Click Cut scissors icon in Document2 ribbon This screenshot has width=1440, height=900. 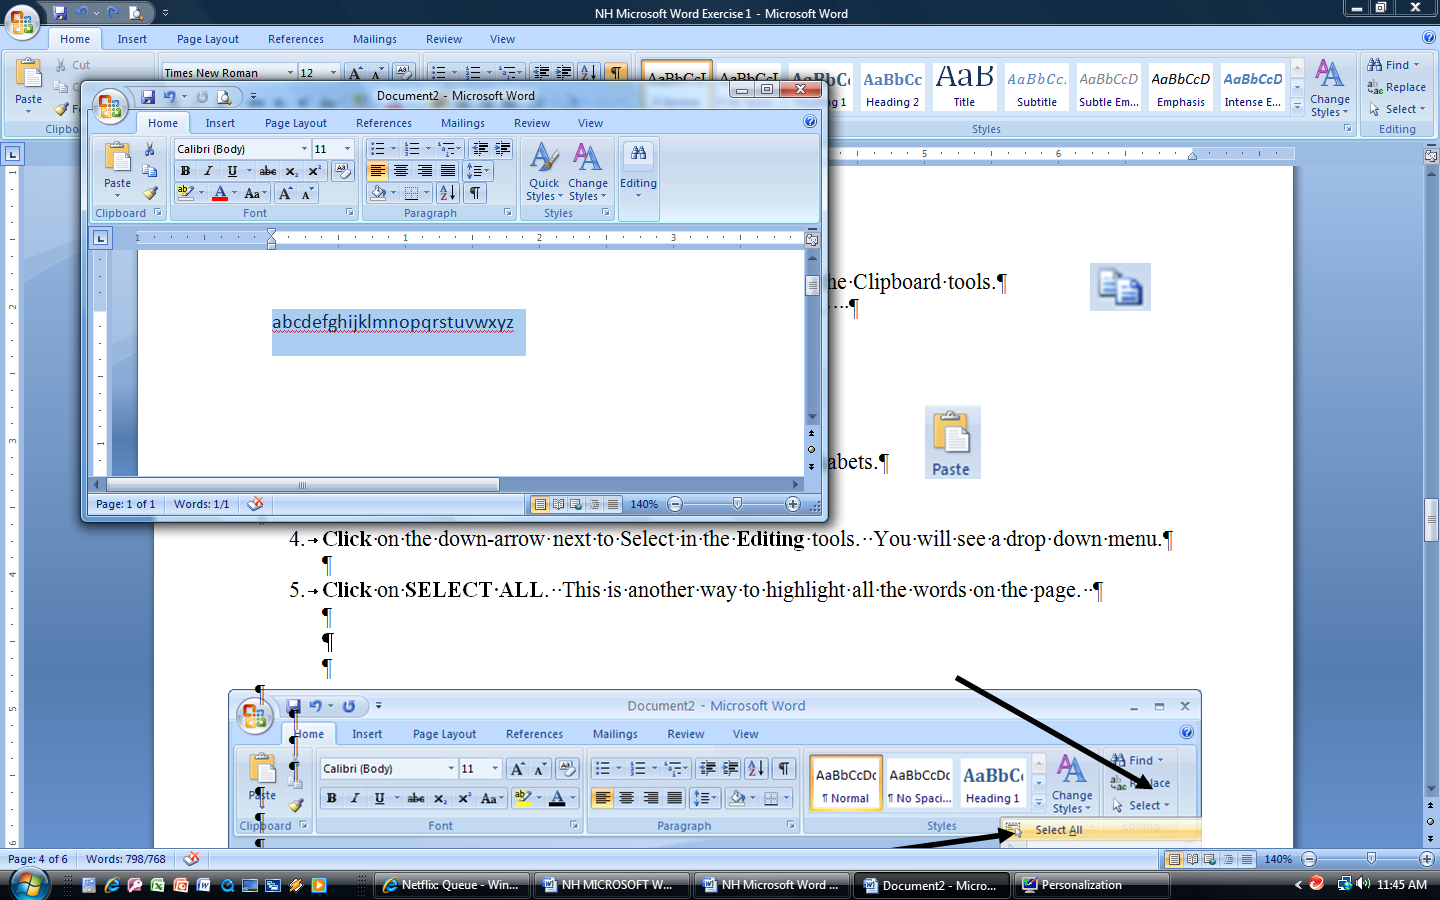tap(150, 149)
